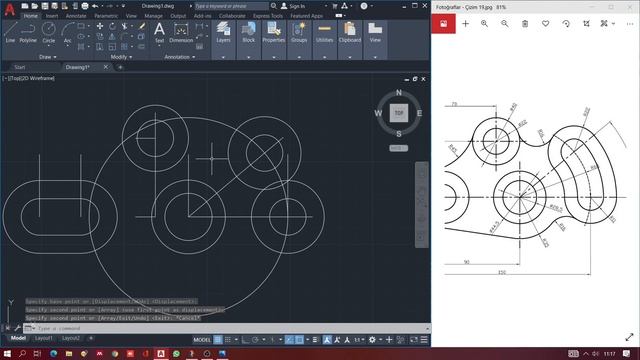Toggle Lineweight display in status bar
This screenshot has width=640, height=360.
pyautogui.click(x=315, y=340)
